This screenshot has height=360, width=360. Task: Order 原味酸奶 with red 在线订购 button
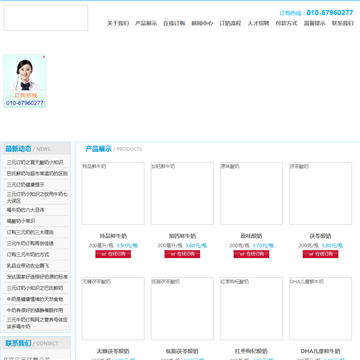[x=251, y=254]
